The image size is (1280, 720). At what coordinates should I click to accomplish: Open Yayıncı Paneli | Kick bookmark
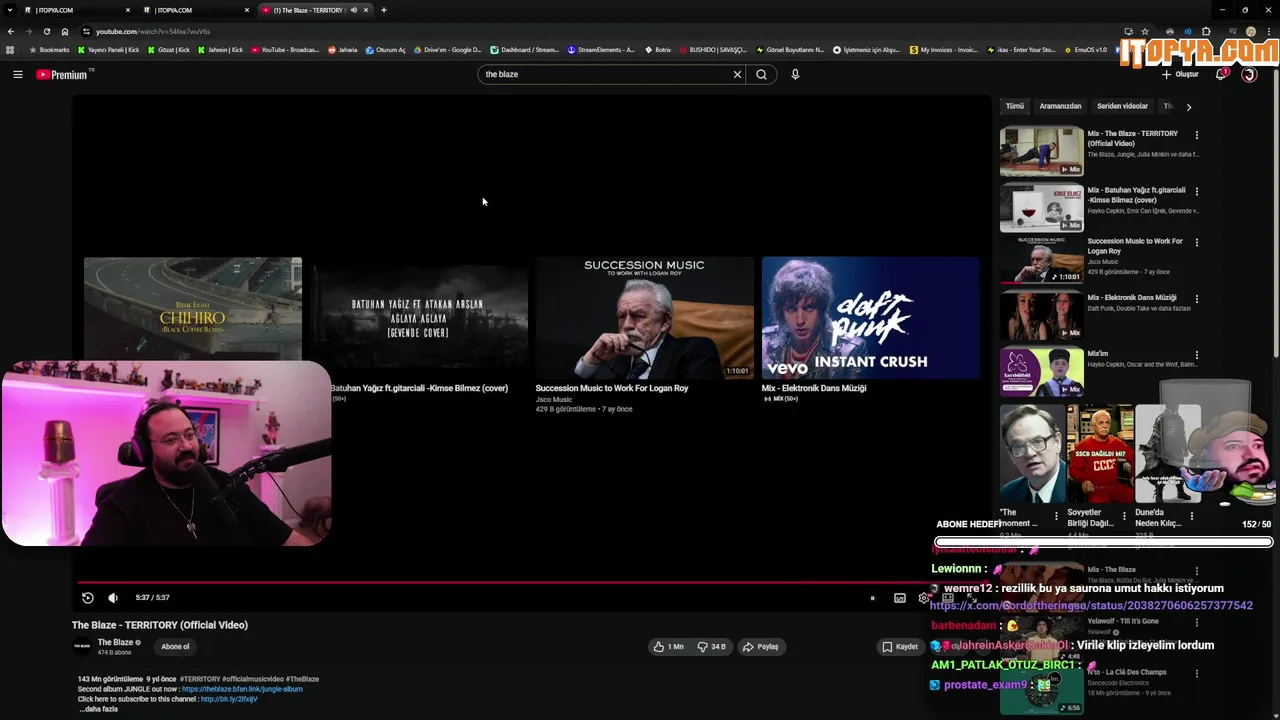tap(109, 49)
